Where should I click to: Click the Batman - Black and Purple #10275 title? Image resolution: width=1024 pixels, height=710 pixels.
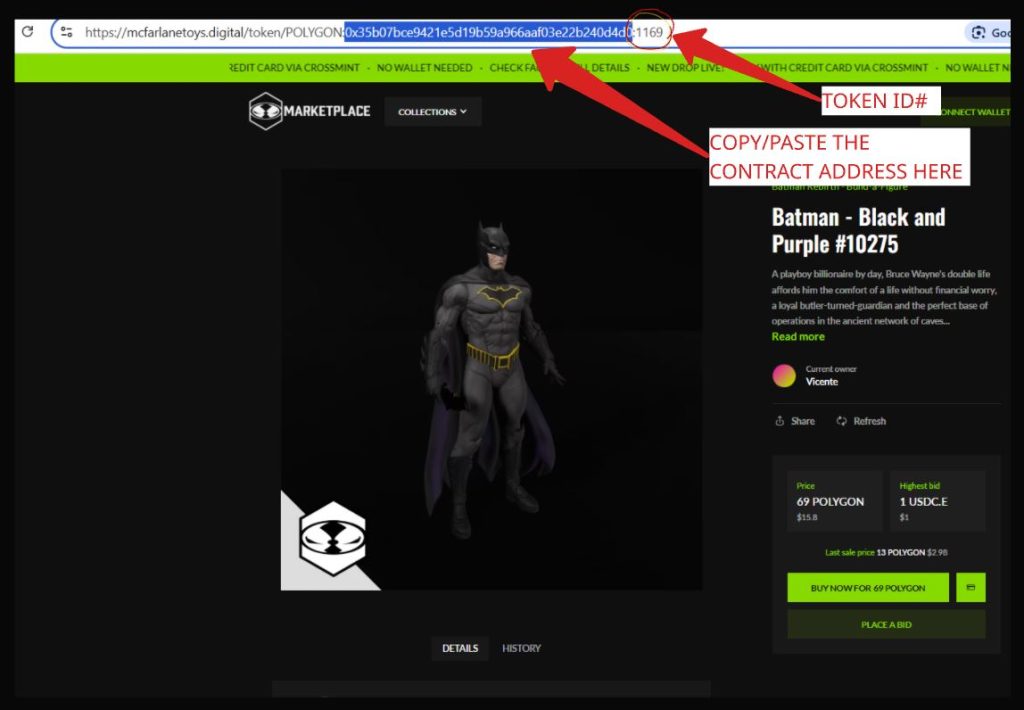pos(858,231)
